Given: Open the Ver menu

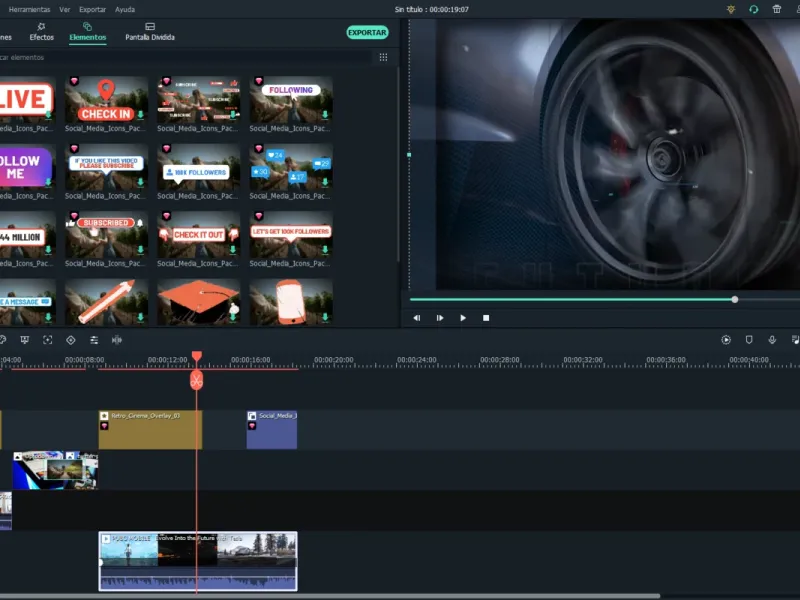Looking at the screenshot, I should coord(64,9).
